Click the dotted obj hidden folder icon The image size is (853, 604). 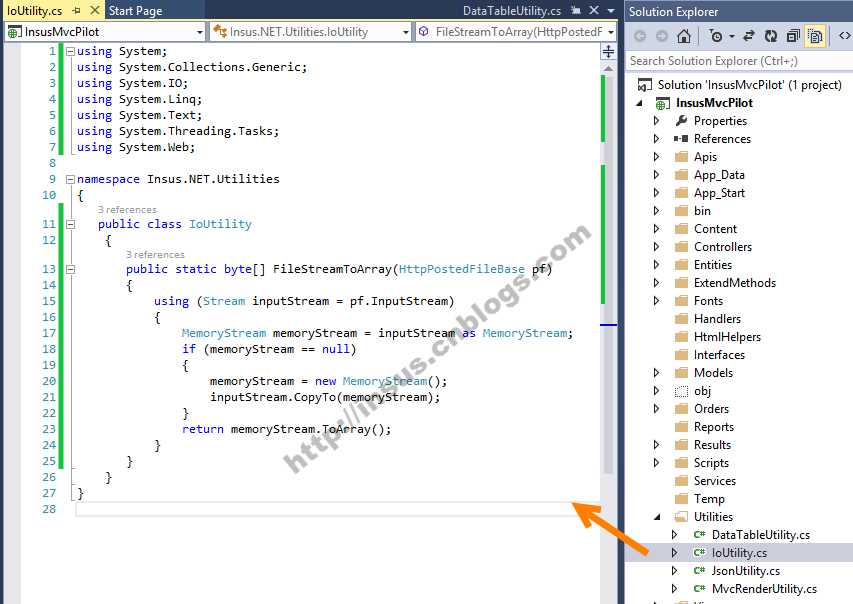click(681, 391)
